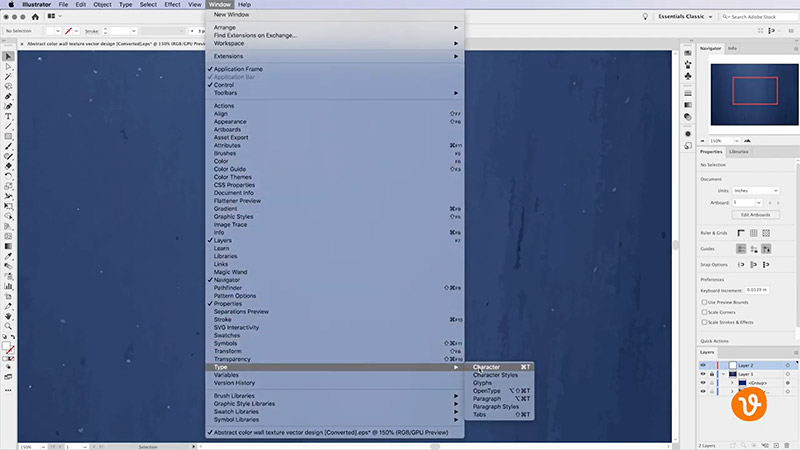The height and width of the screenshot is (450, 800).
Task: Toggle visibility eye of Layer 2
Action: 703,365
